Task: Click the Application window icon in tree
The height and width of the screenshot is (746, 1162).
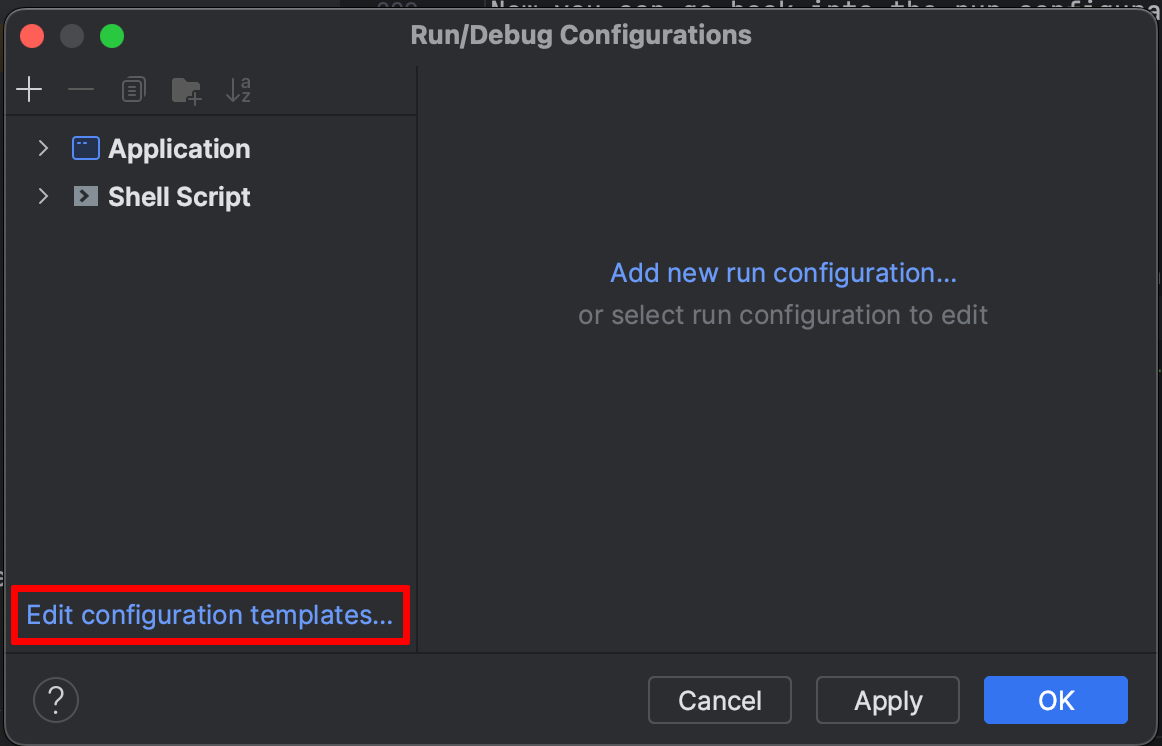Action: click(86, 149)
